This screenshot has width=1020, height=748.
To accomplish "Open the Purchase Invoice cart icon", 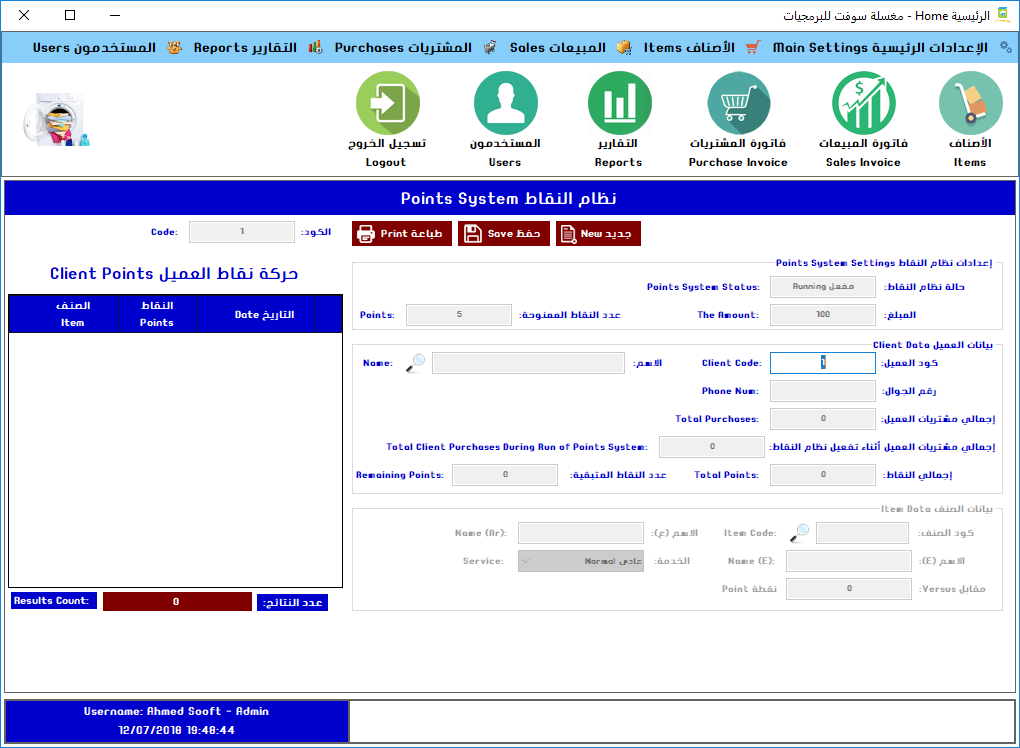I will (738, 103).
